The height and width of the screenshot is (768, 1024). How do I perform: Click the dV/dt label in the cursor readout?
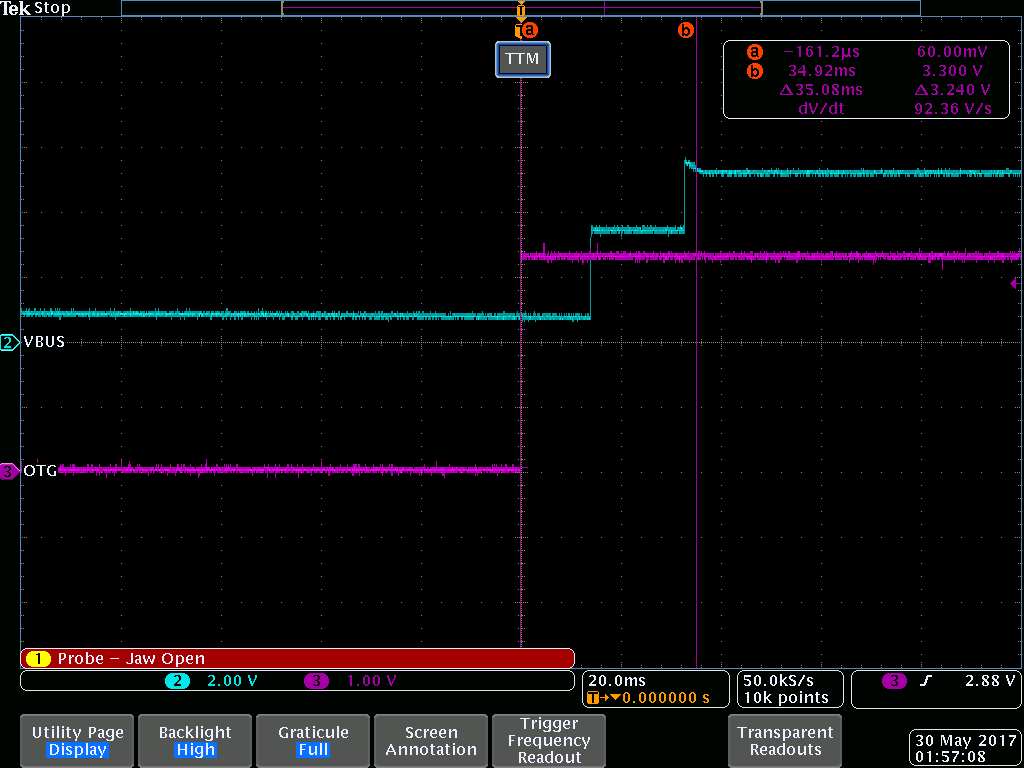821,108
